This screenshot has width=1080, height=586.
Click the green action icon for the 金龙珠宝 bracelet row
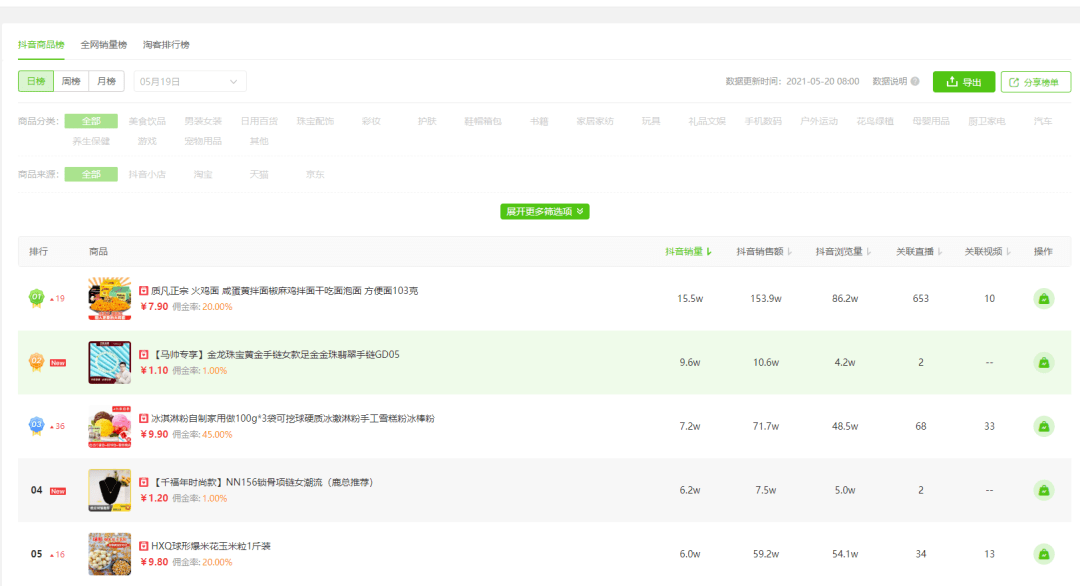[x=1043, y=363]
